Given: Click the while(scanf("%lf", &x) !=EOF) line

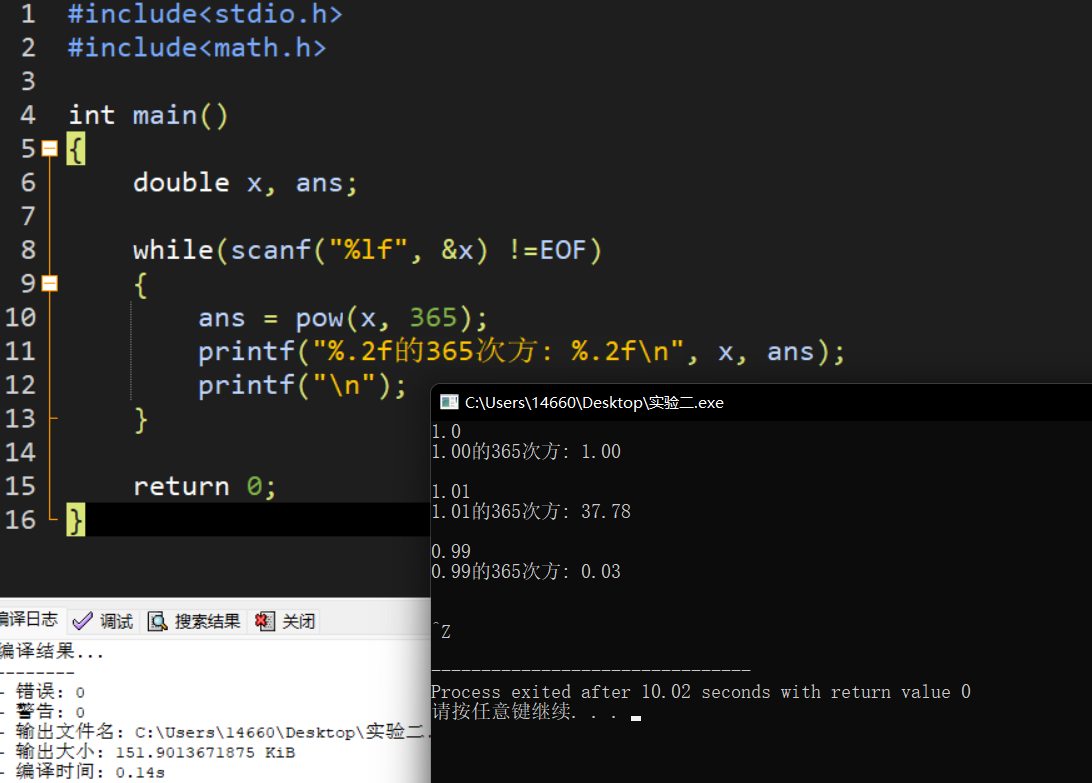Looking at the screenshot, I should click(367, 250).
